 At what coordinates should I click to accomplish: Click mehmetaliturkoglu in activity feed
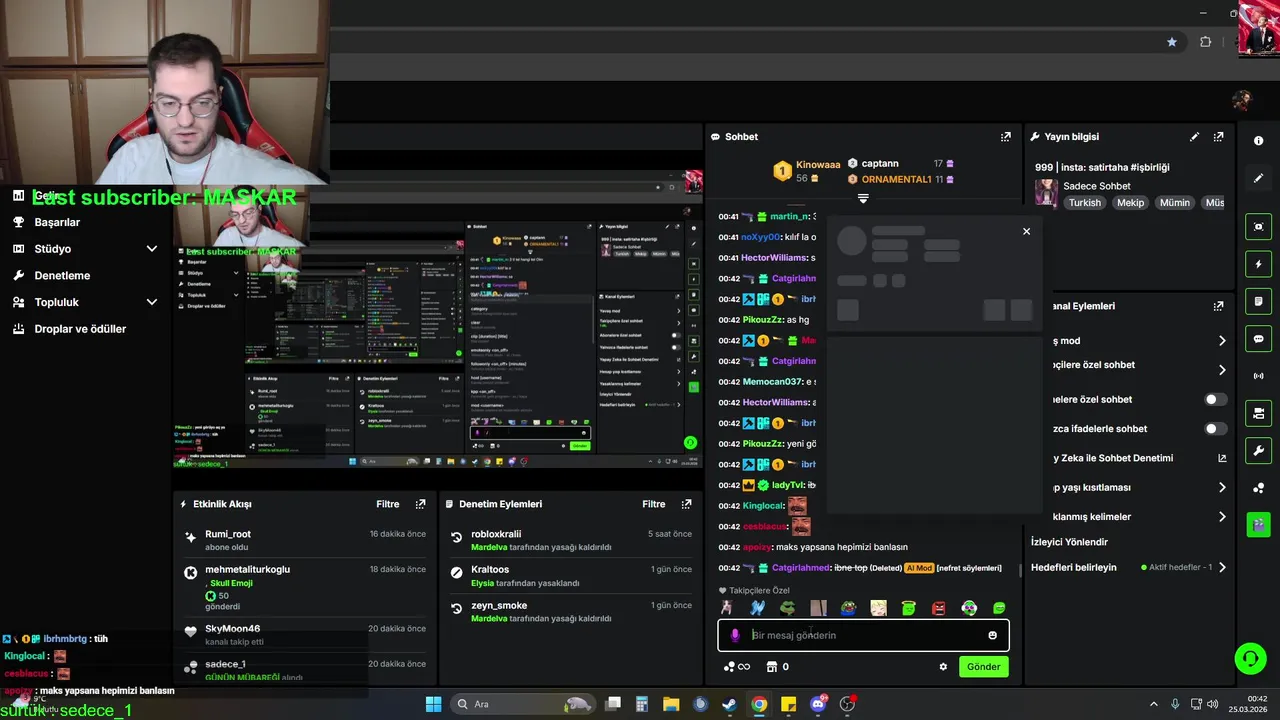(247, 569)
